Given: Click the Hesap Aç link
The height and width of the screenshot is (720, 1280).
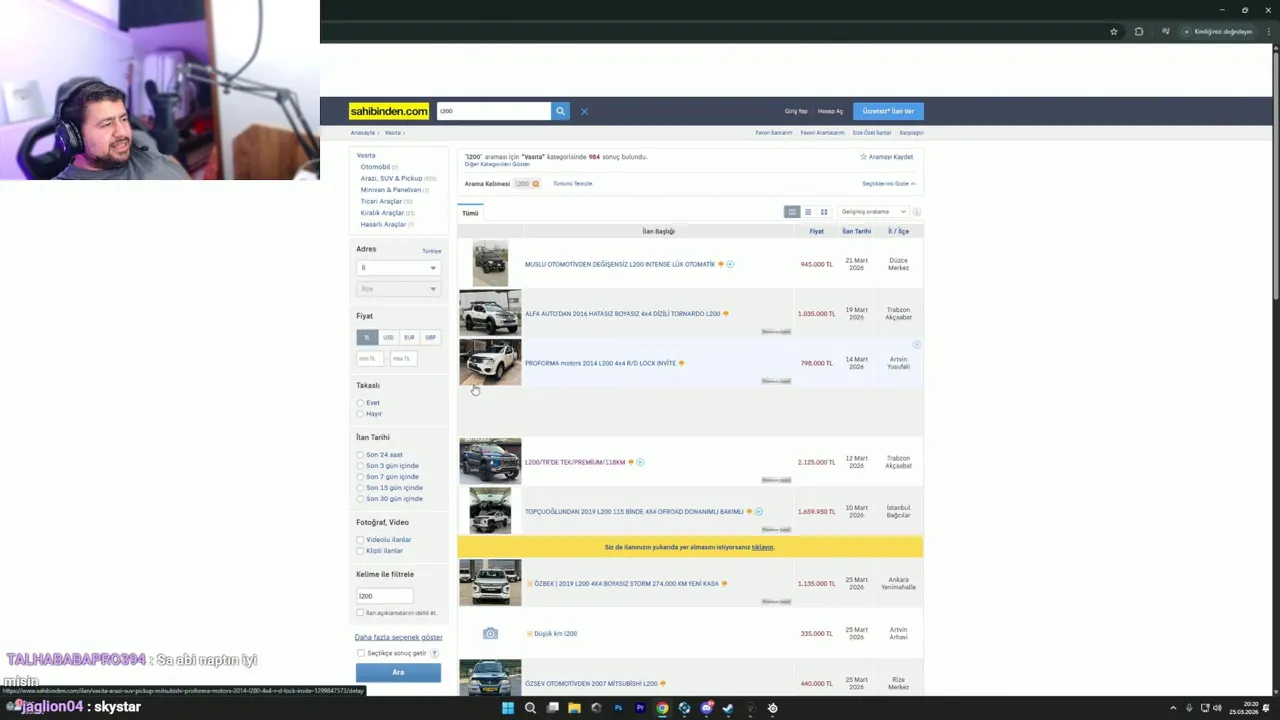Looking at the screenshot, I should (x=830, y=111).
